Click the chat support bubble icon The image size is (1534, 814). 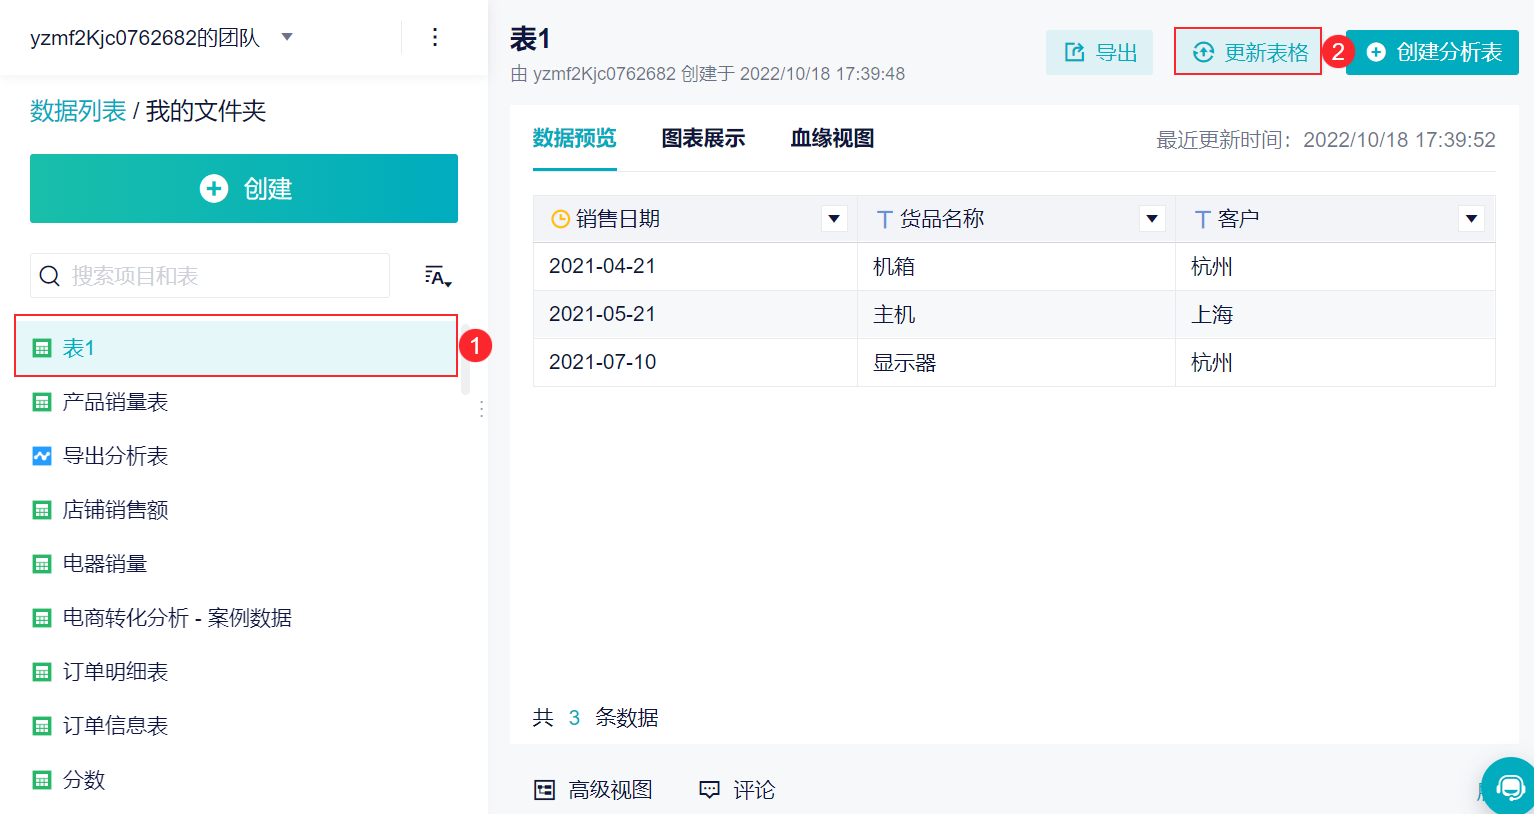(1510, 786)
